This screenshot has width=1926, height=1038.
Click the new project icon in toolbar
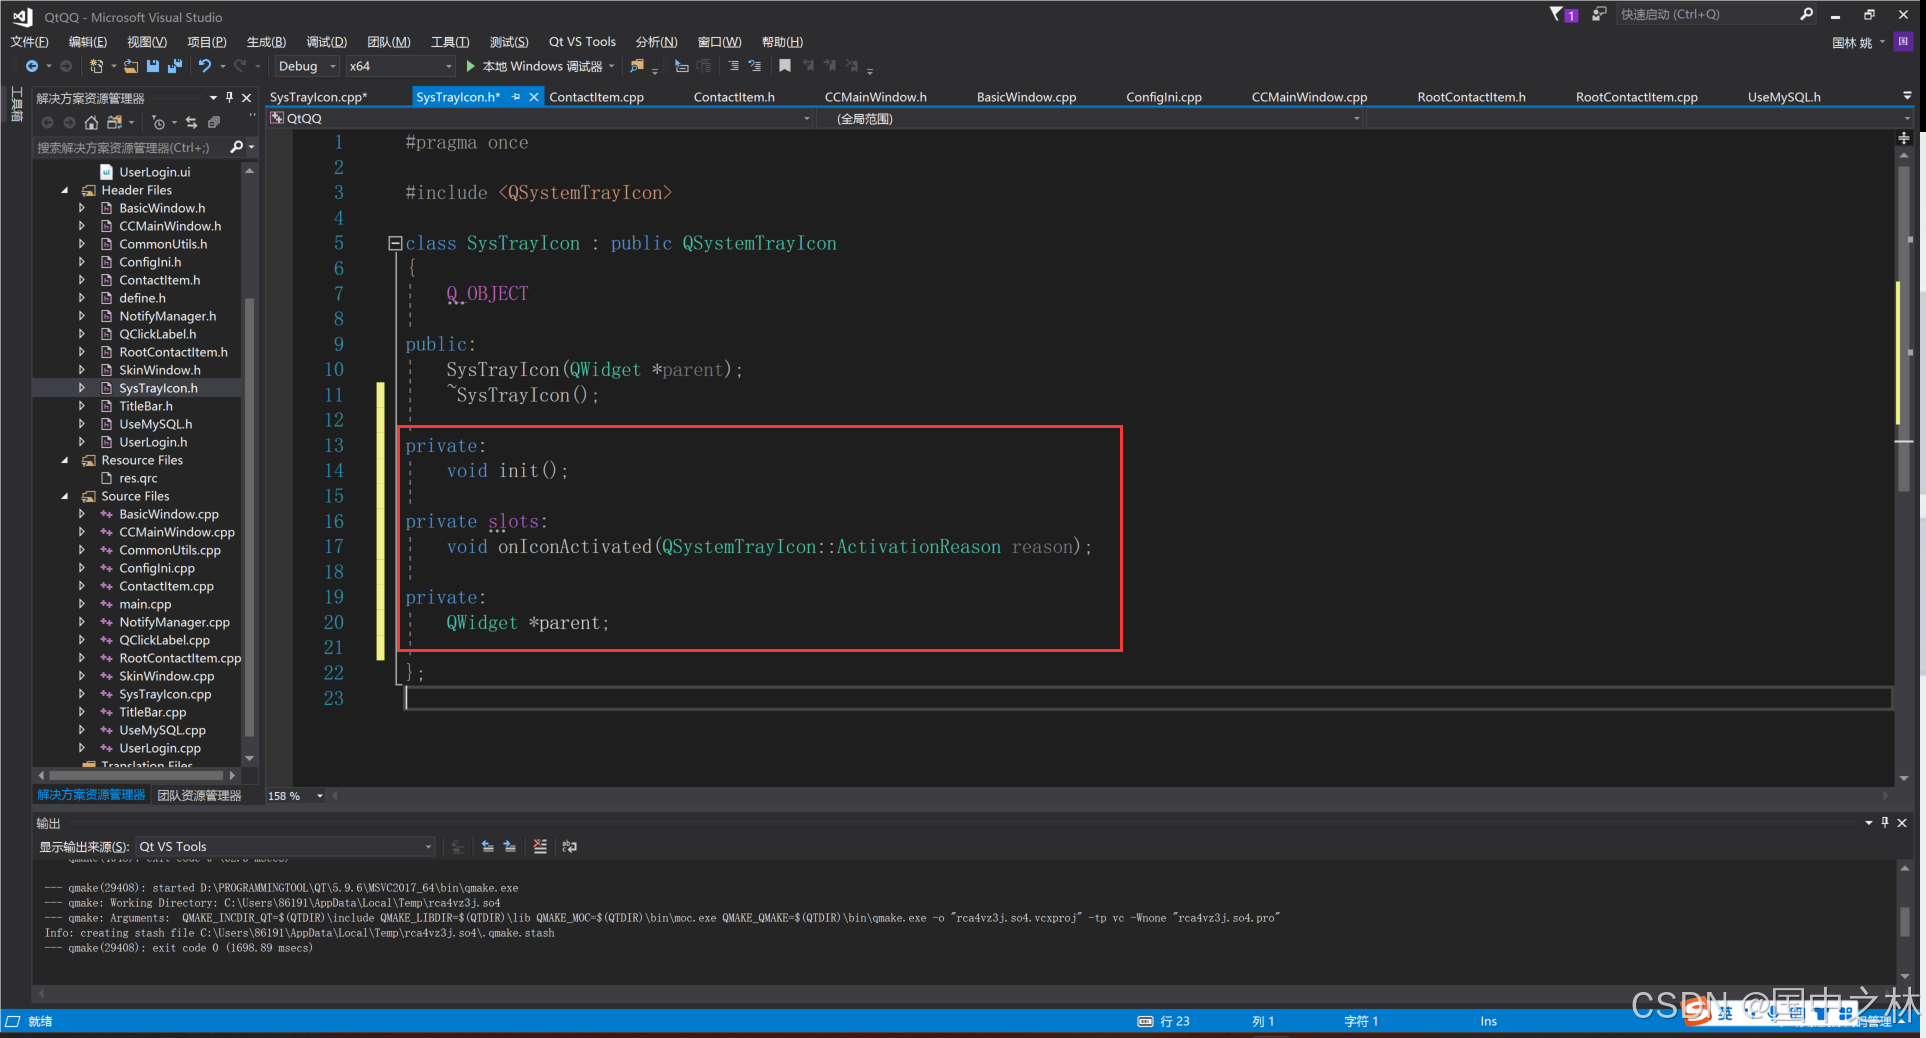(x=96, y=66)
